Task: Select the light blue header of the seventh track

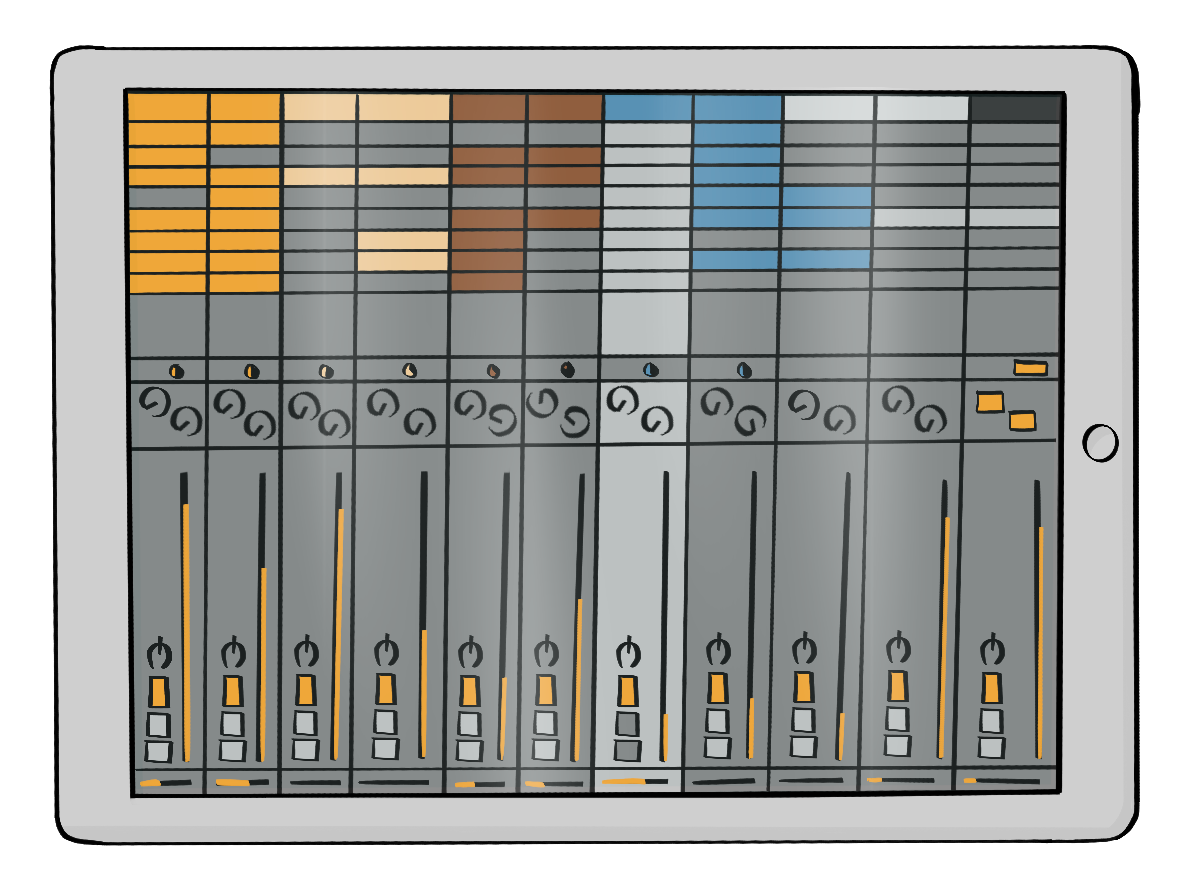Action: 647,108
